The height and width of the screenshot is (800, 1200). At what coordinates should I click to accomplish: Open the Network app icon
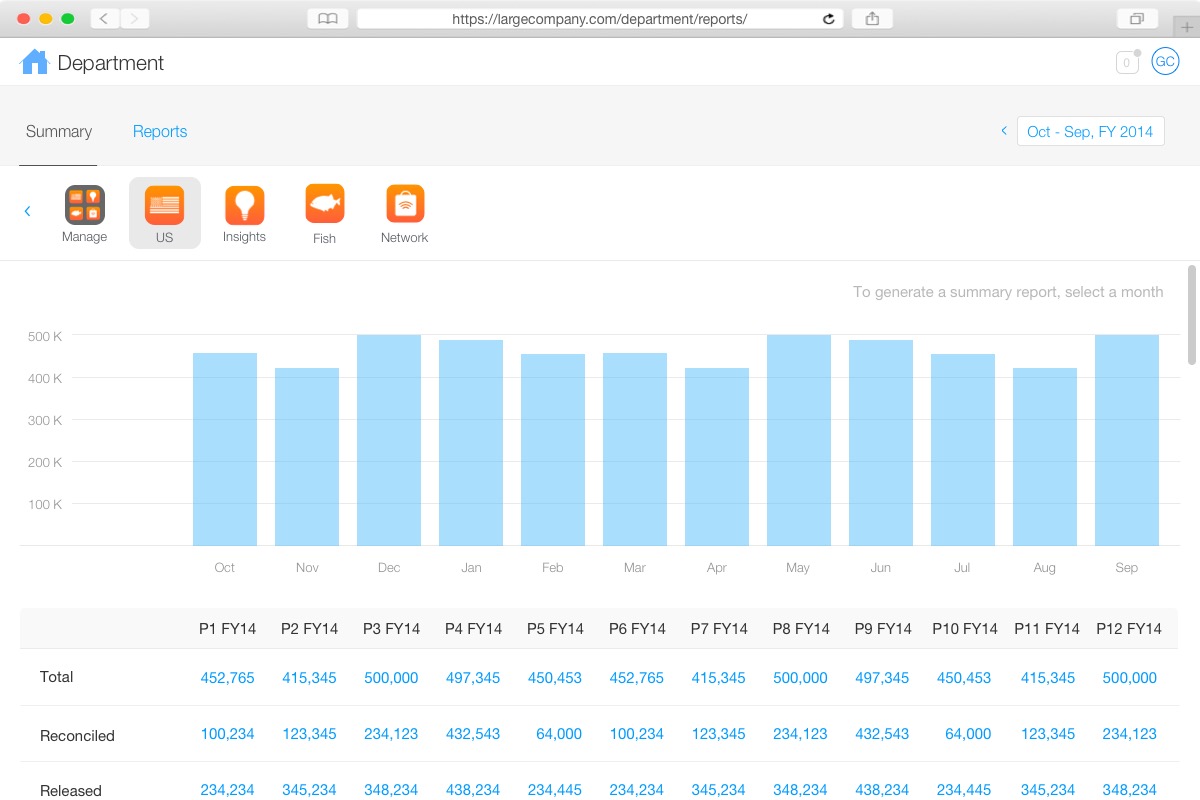(405, 204)
